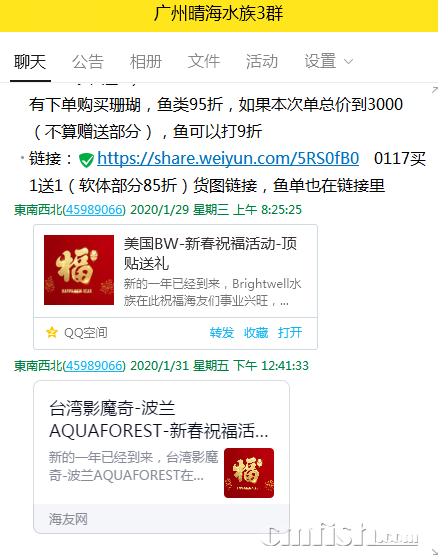Click user ID 45989066 on the 1/29 message
The width and height of the screenshot is (438, 557).
[x=94, y=210]
